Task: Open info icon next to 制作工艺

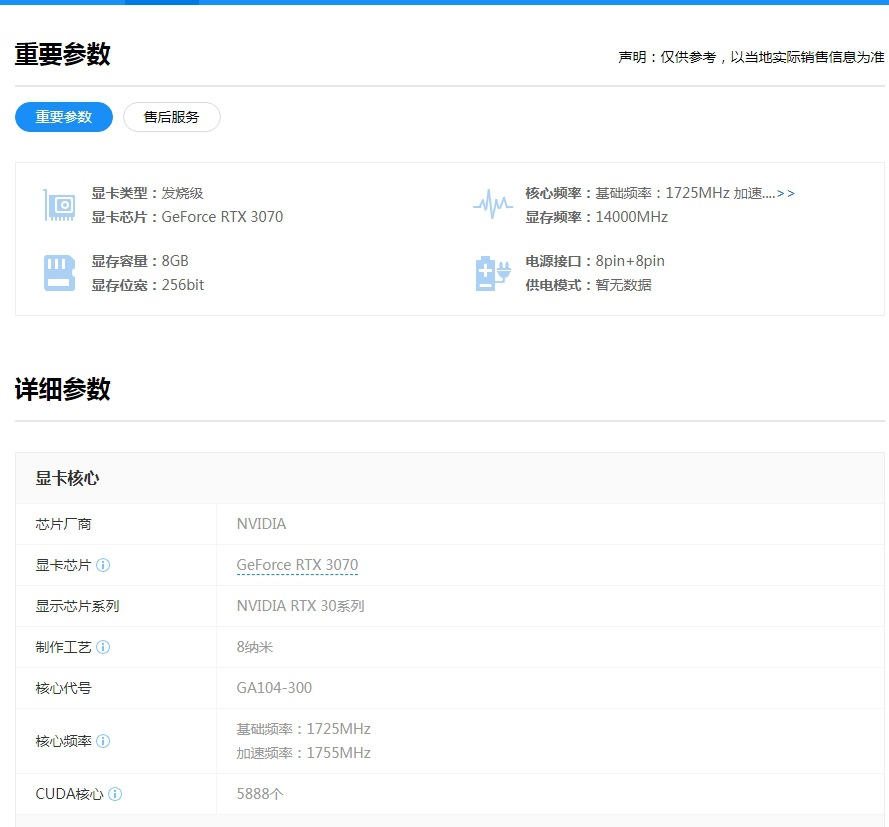Action: point(103,647)
